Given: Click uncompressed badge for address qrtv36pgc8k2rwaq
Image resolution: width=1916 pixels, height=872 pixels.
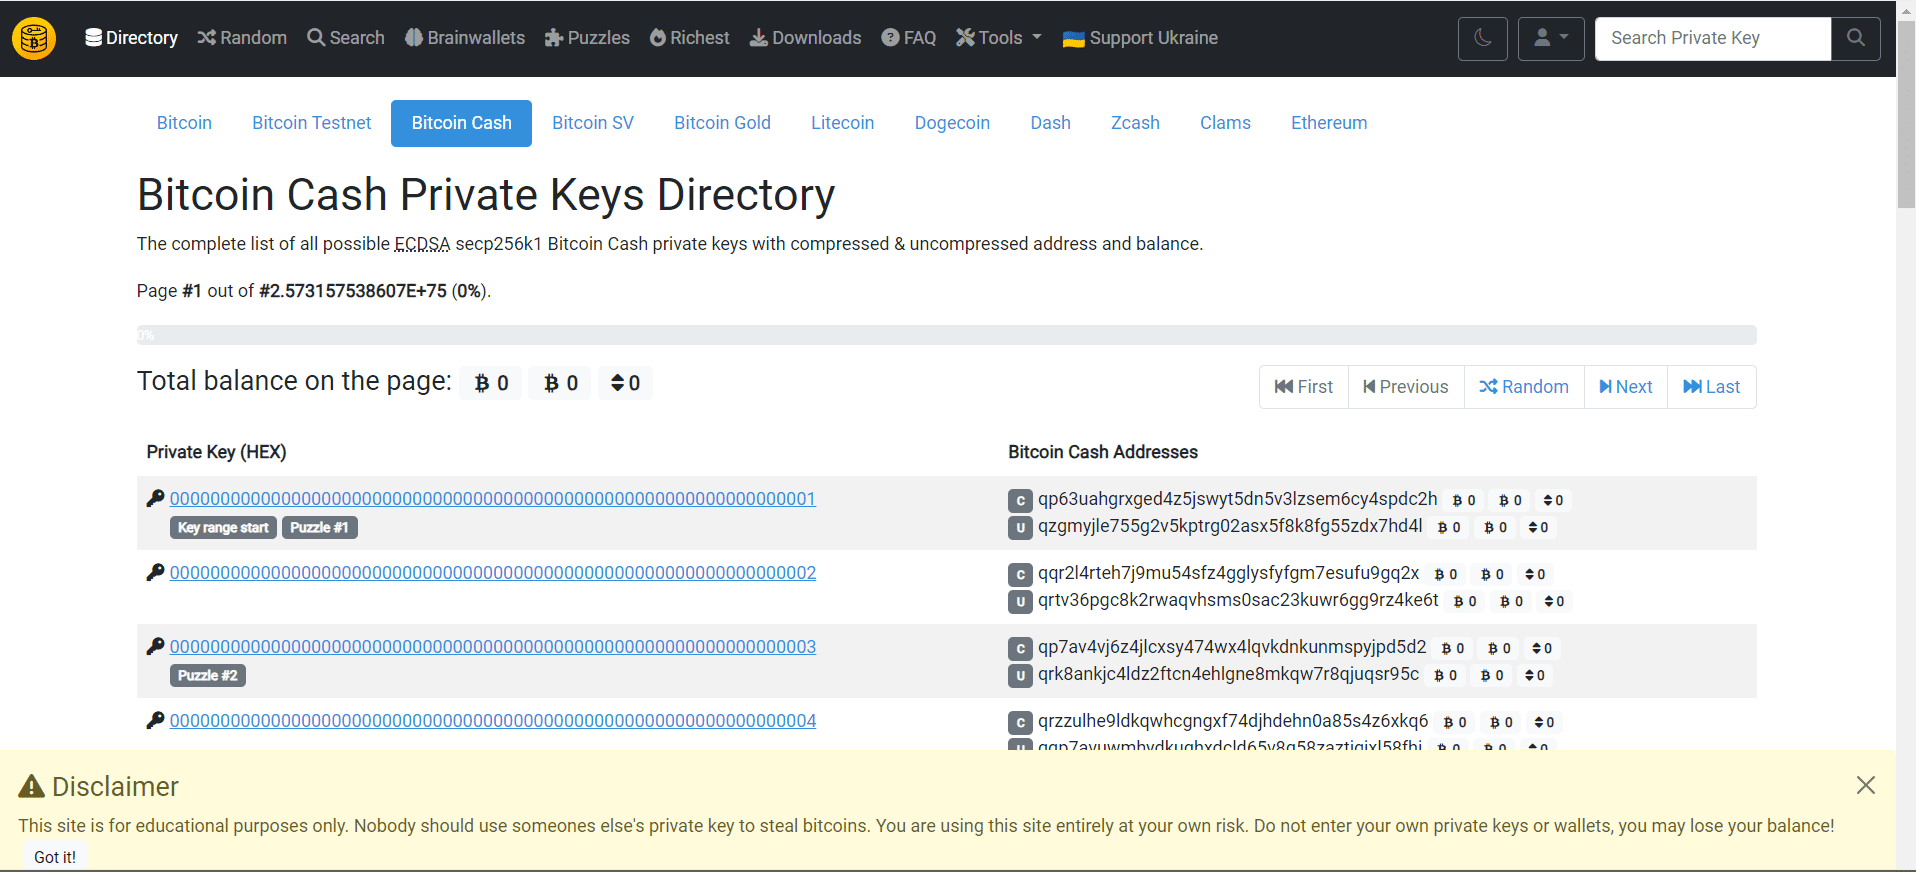Looking at the screenshot, I should click(x=1020, y=602).
